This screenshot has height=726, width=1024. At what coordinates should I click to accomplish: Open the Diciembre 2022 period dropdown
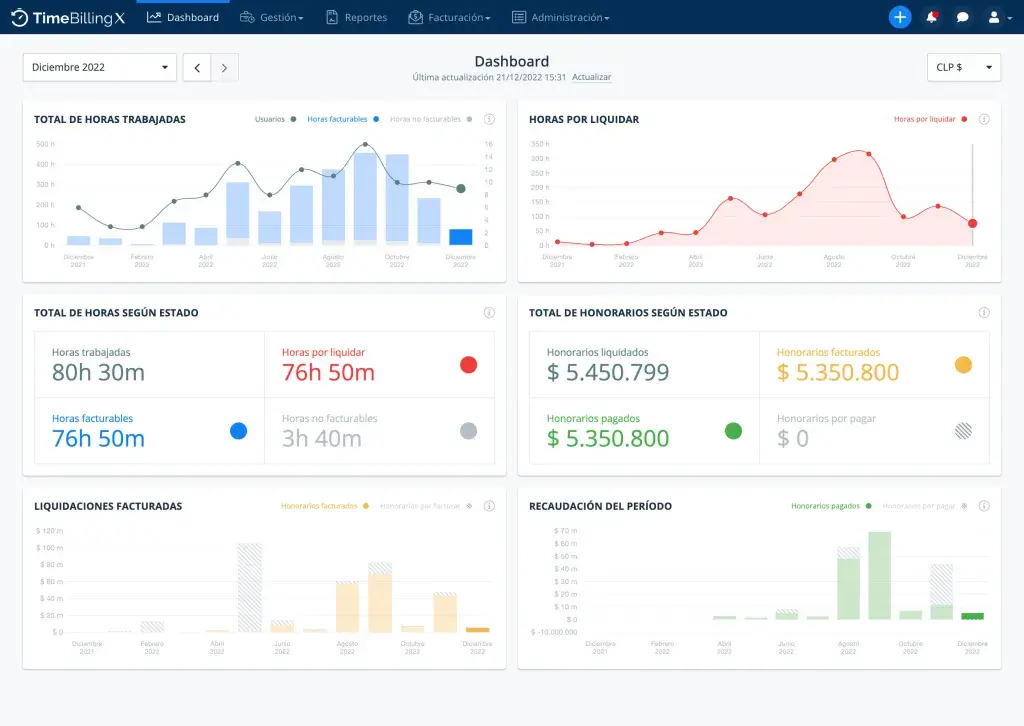click(x=100, y=67)
